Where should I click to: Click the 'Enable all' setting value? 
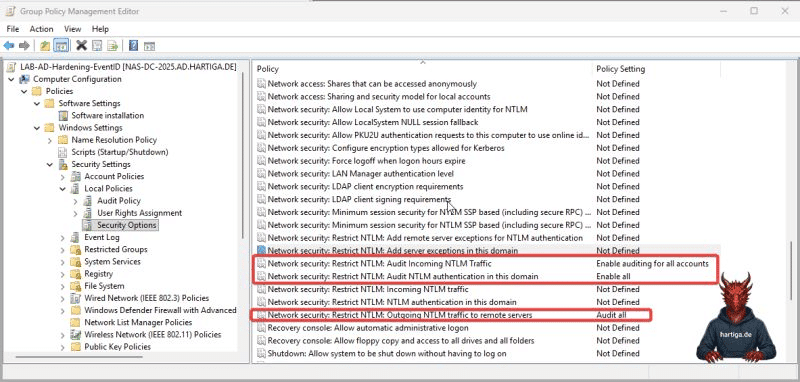pyautogui.click(x=613, y=276)
